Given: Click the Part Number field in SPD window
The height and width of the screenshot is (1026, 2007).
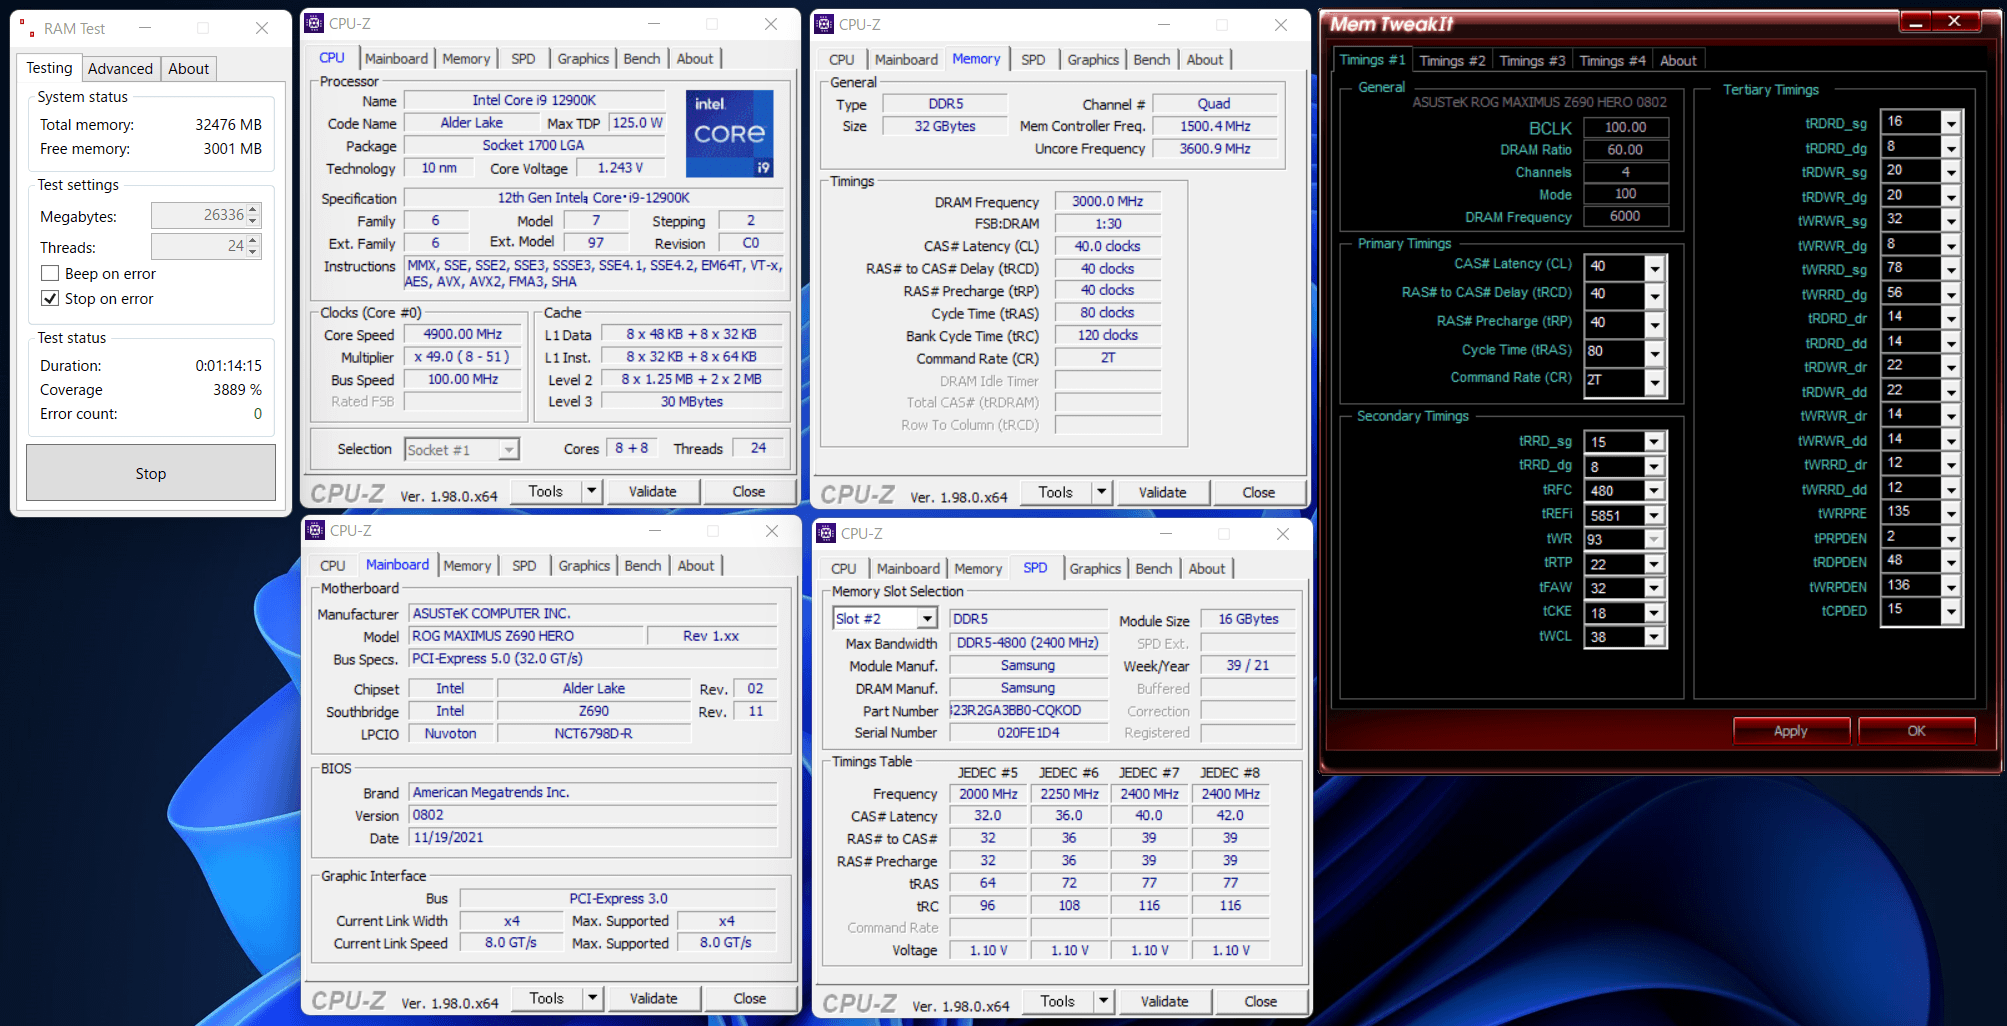Looking at the screenshot, I should tap(1028, 710).
